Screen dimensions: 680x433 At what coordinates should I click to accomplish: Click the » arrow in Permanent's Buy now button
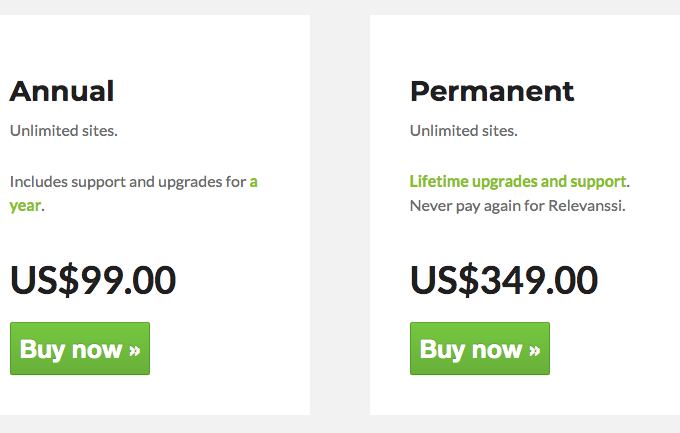[534, 350]
